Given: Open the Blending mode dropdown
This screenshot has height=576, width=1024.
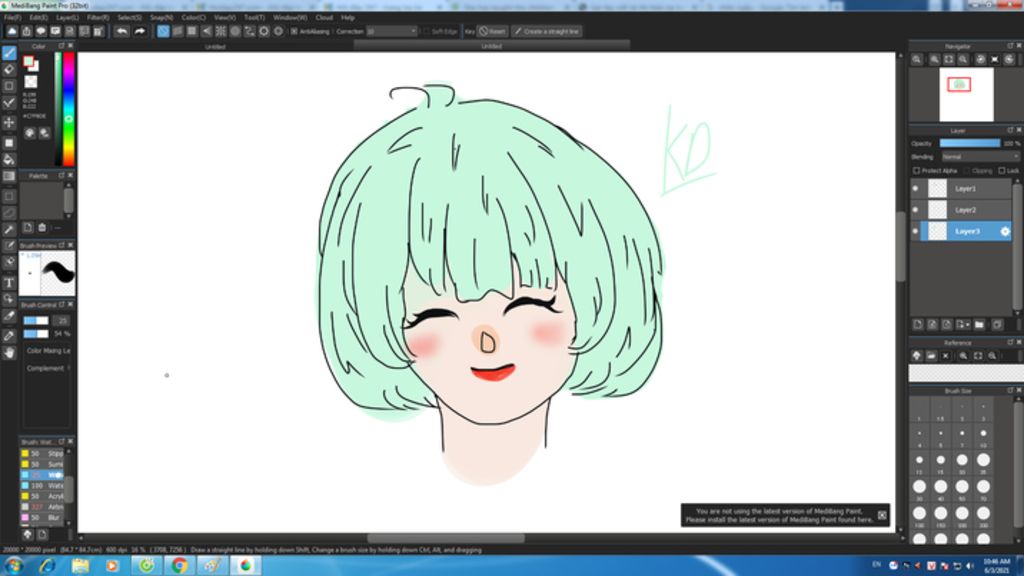Looking at the screenshot, I should pyautogui.click(x=980, y=157).
